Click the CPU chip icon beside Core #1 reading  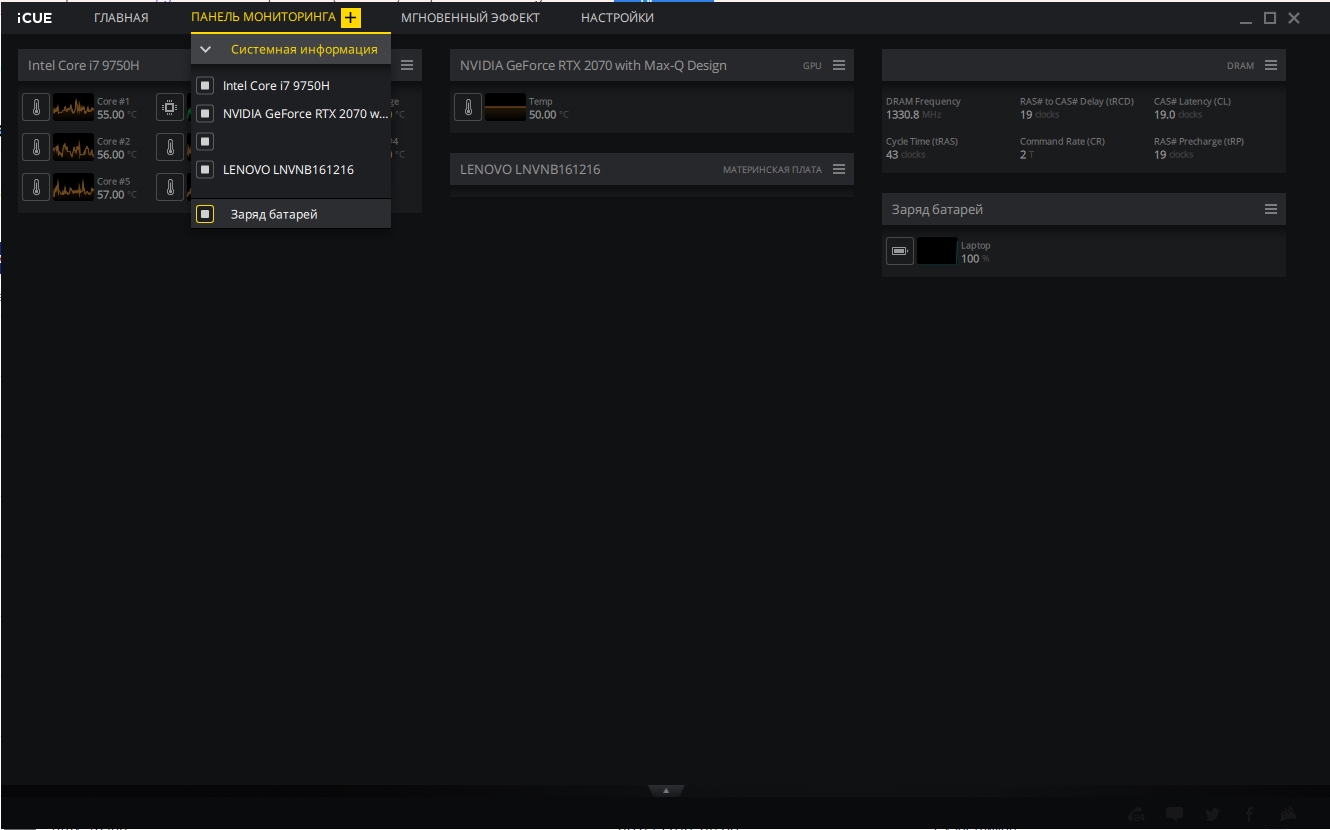(170, 107)
